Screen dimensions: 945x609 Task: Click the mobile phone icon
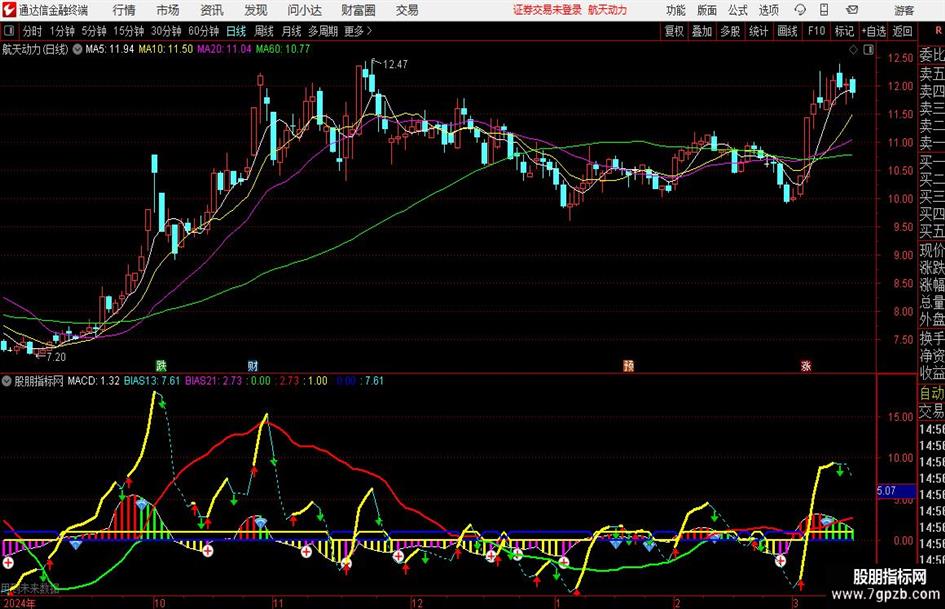coord(824,10)
